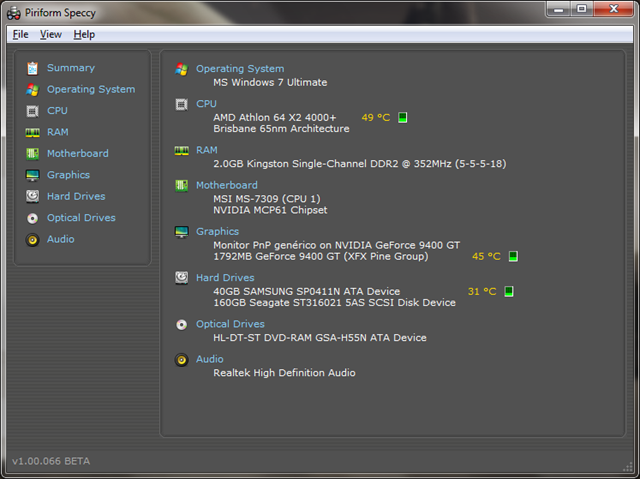Viewport: 640px width, 479px height.
Task: Click the RAM stick icon in sidebar
Action: pyautogui.click(x=33, y=133)
